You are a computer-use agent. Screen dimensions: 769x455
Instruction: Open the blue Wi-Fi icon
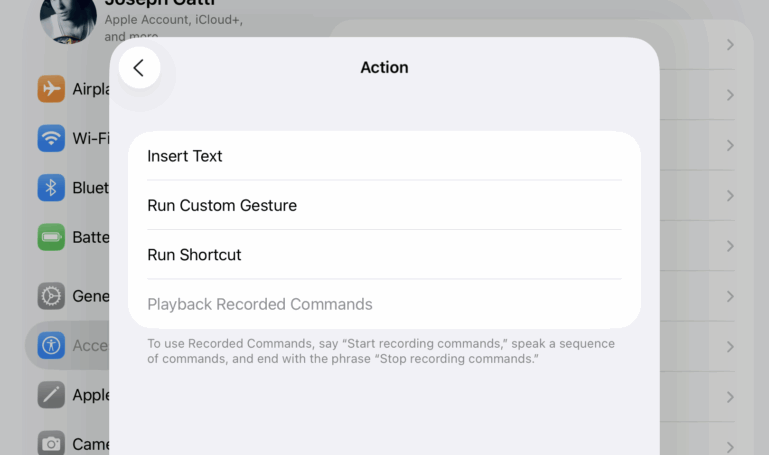(x=51, y=138)
